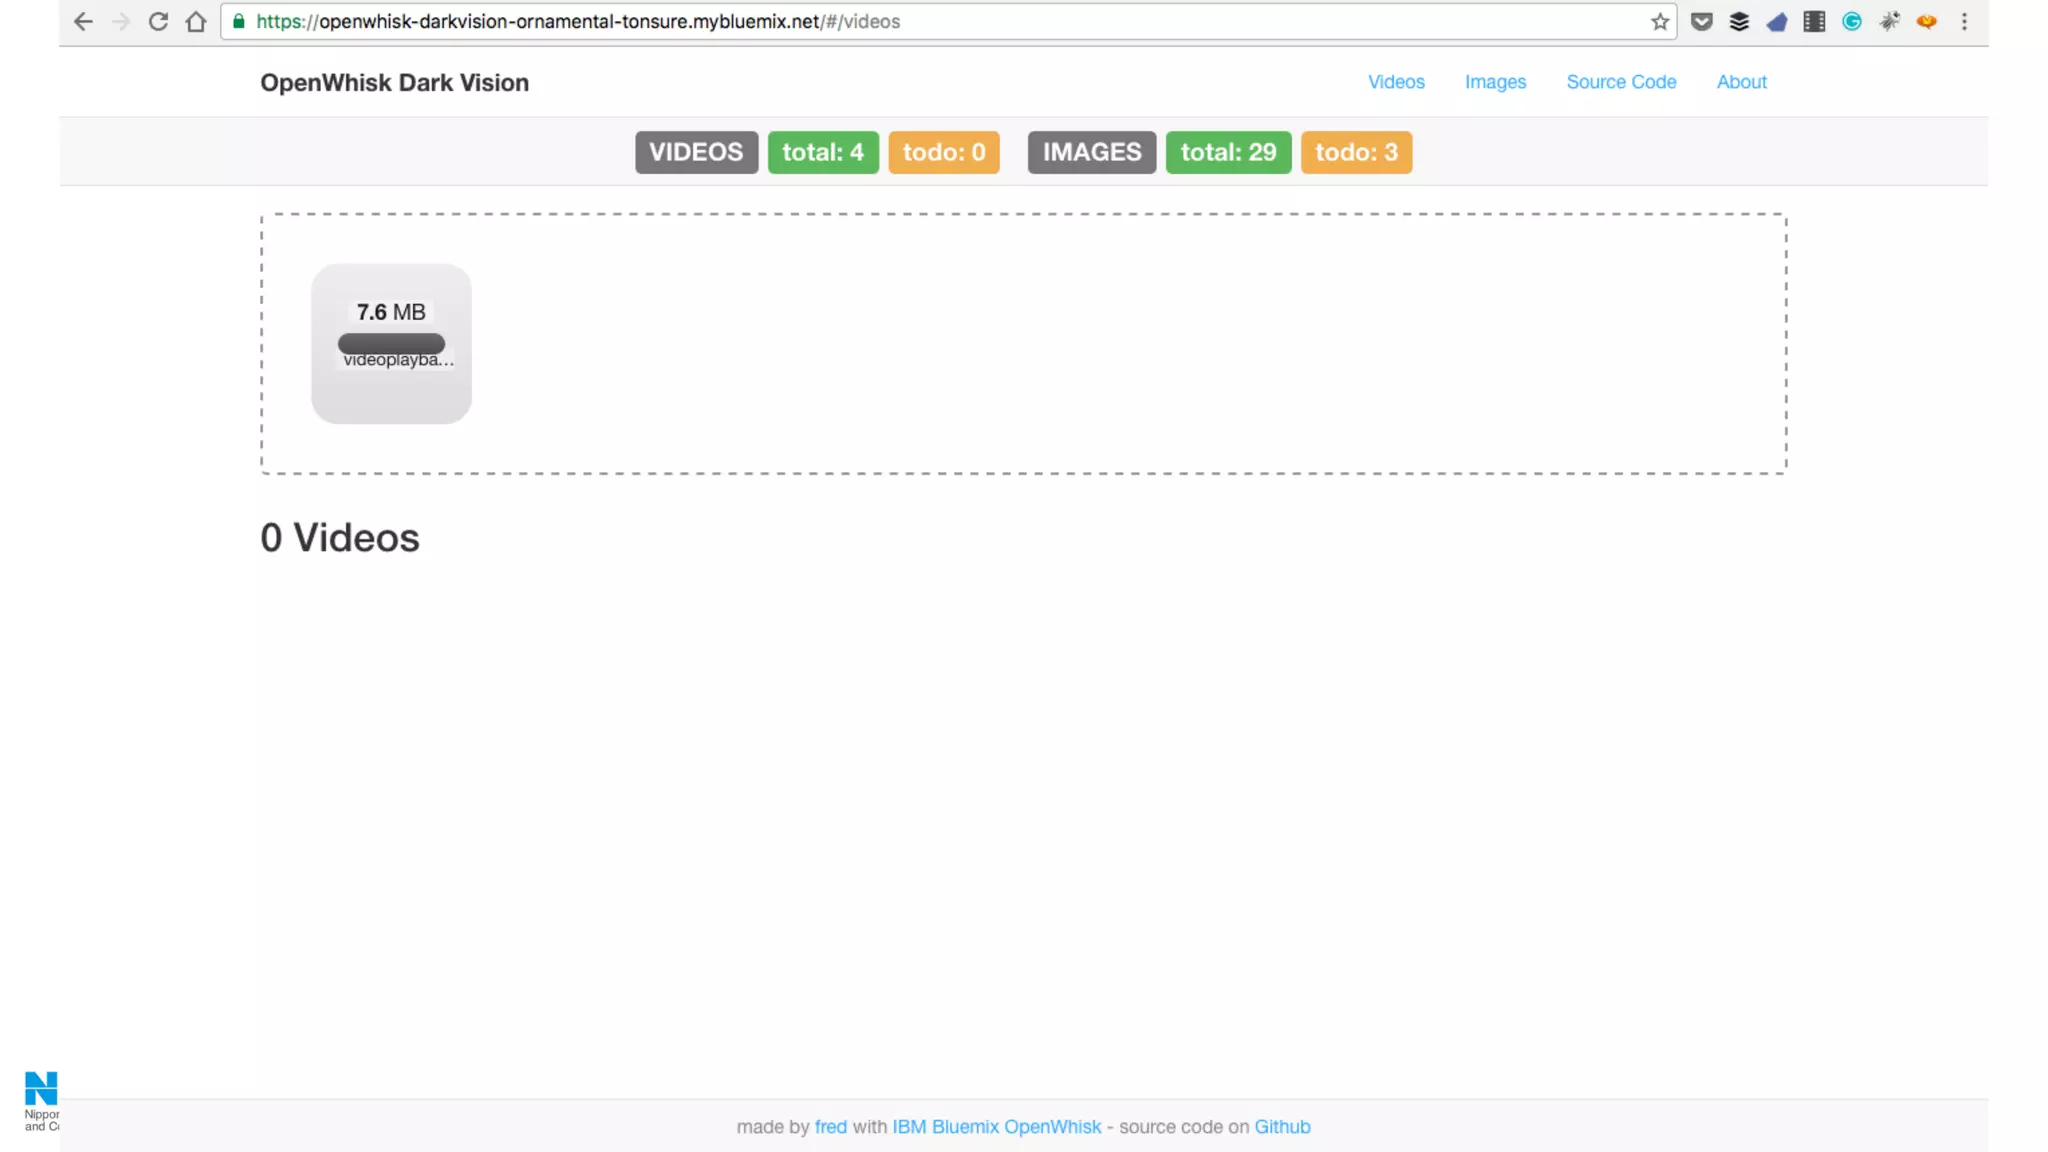Click the browser back arrow

click(x=83, y=21)
